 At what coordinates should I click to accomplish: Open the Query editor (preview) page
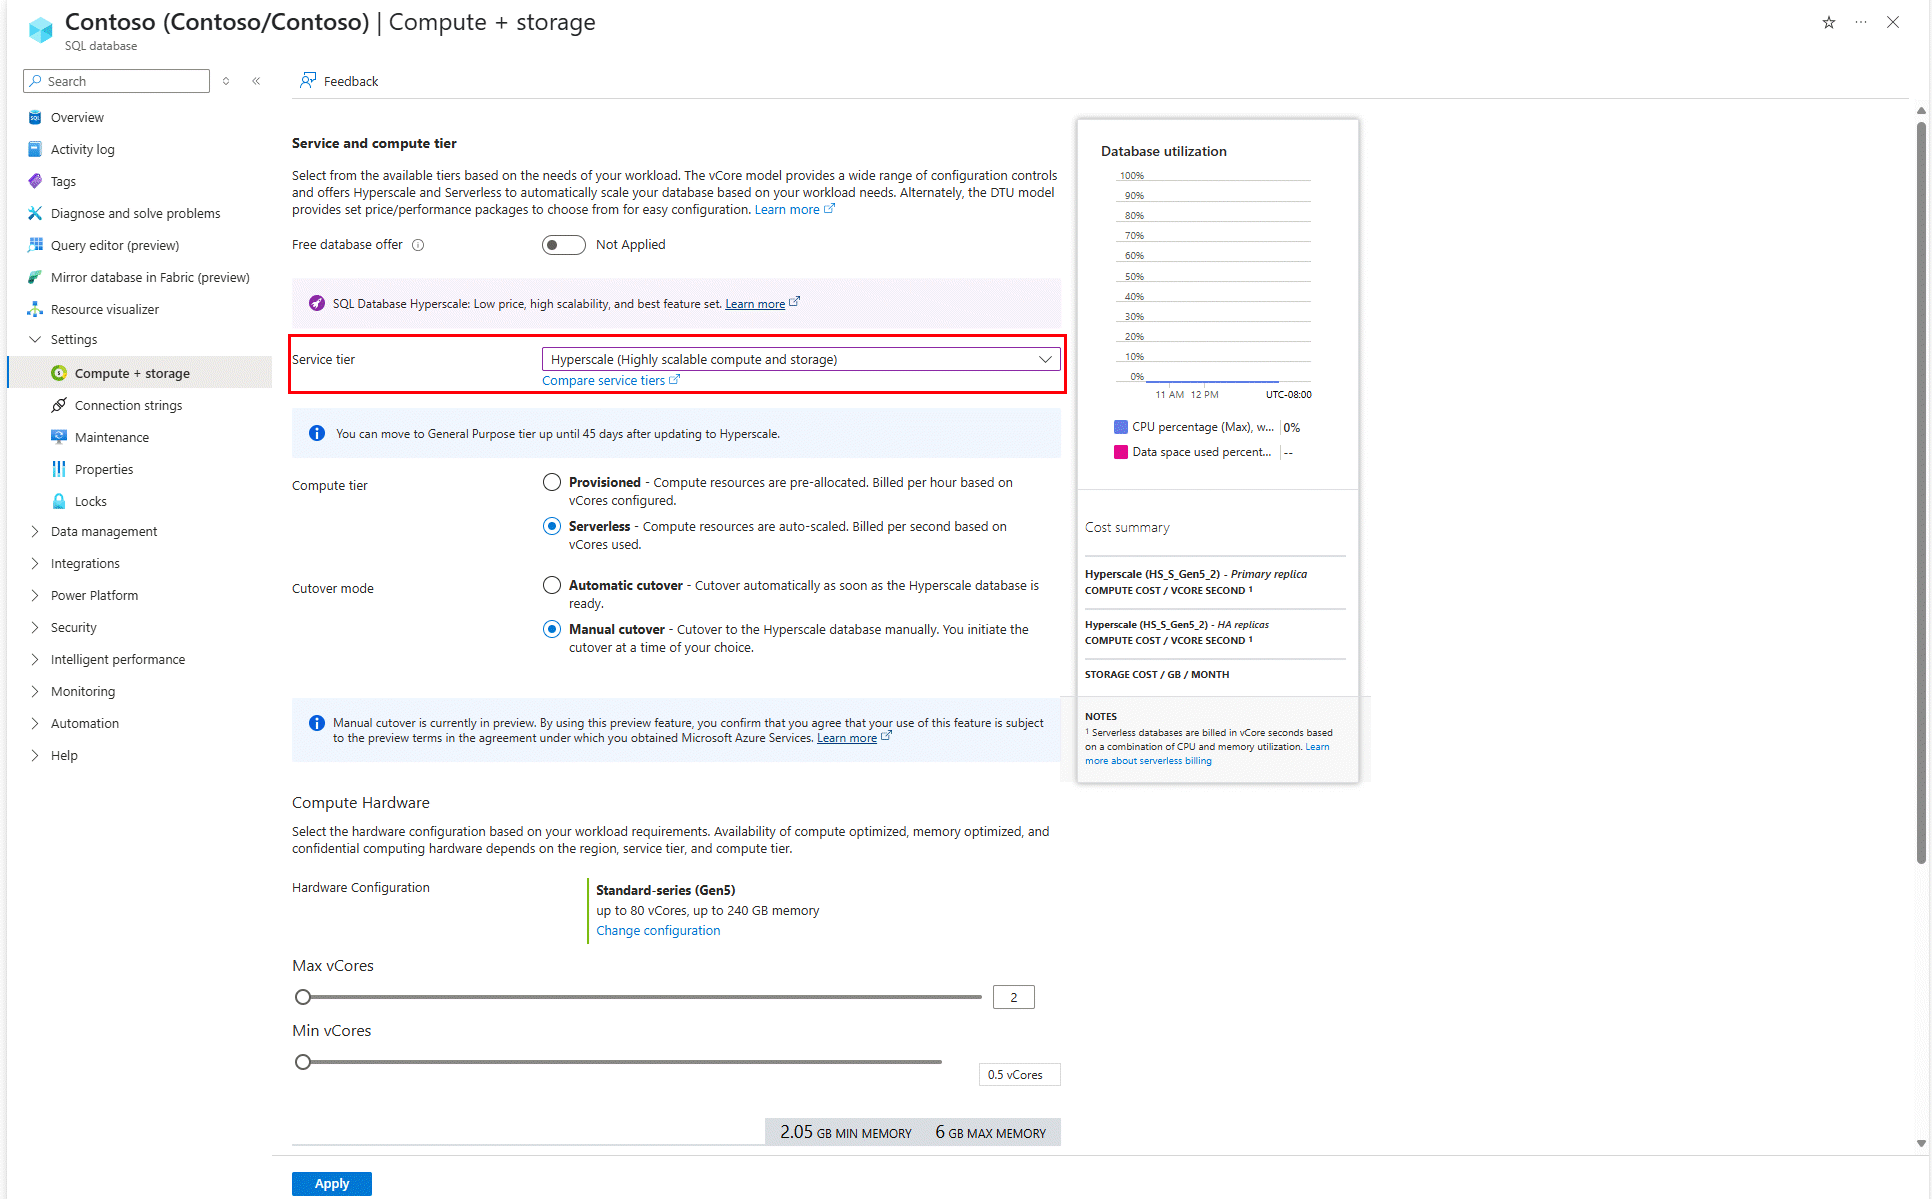click(x=114, y=245)
